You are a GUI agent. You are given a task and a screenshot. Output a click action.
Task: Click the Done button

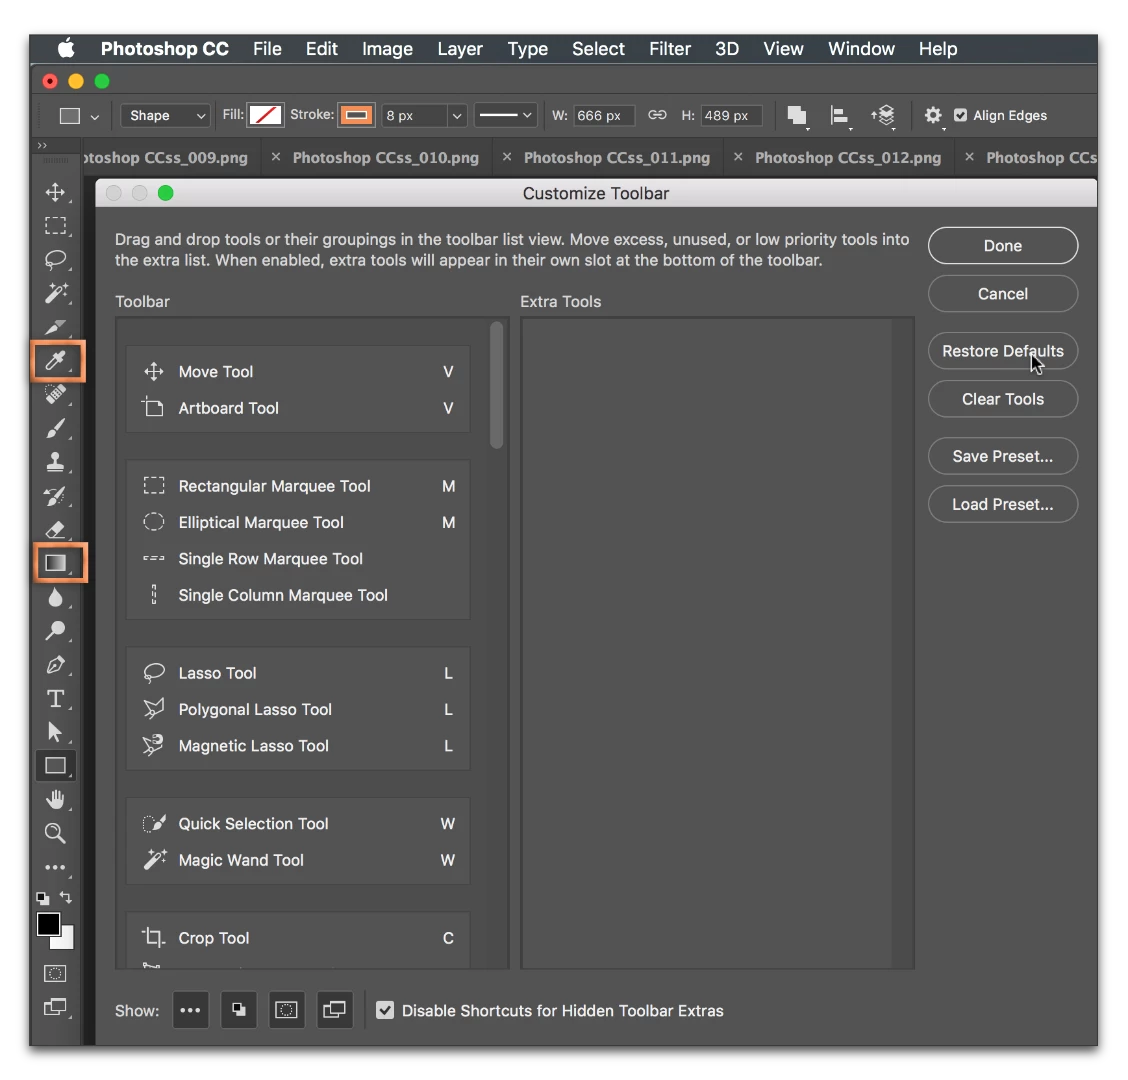point(1003,246)
